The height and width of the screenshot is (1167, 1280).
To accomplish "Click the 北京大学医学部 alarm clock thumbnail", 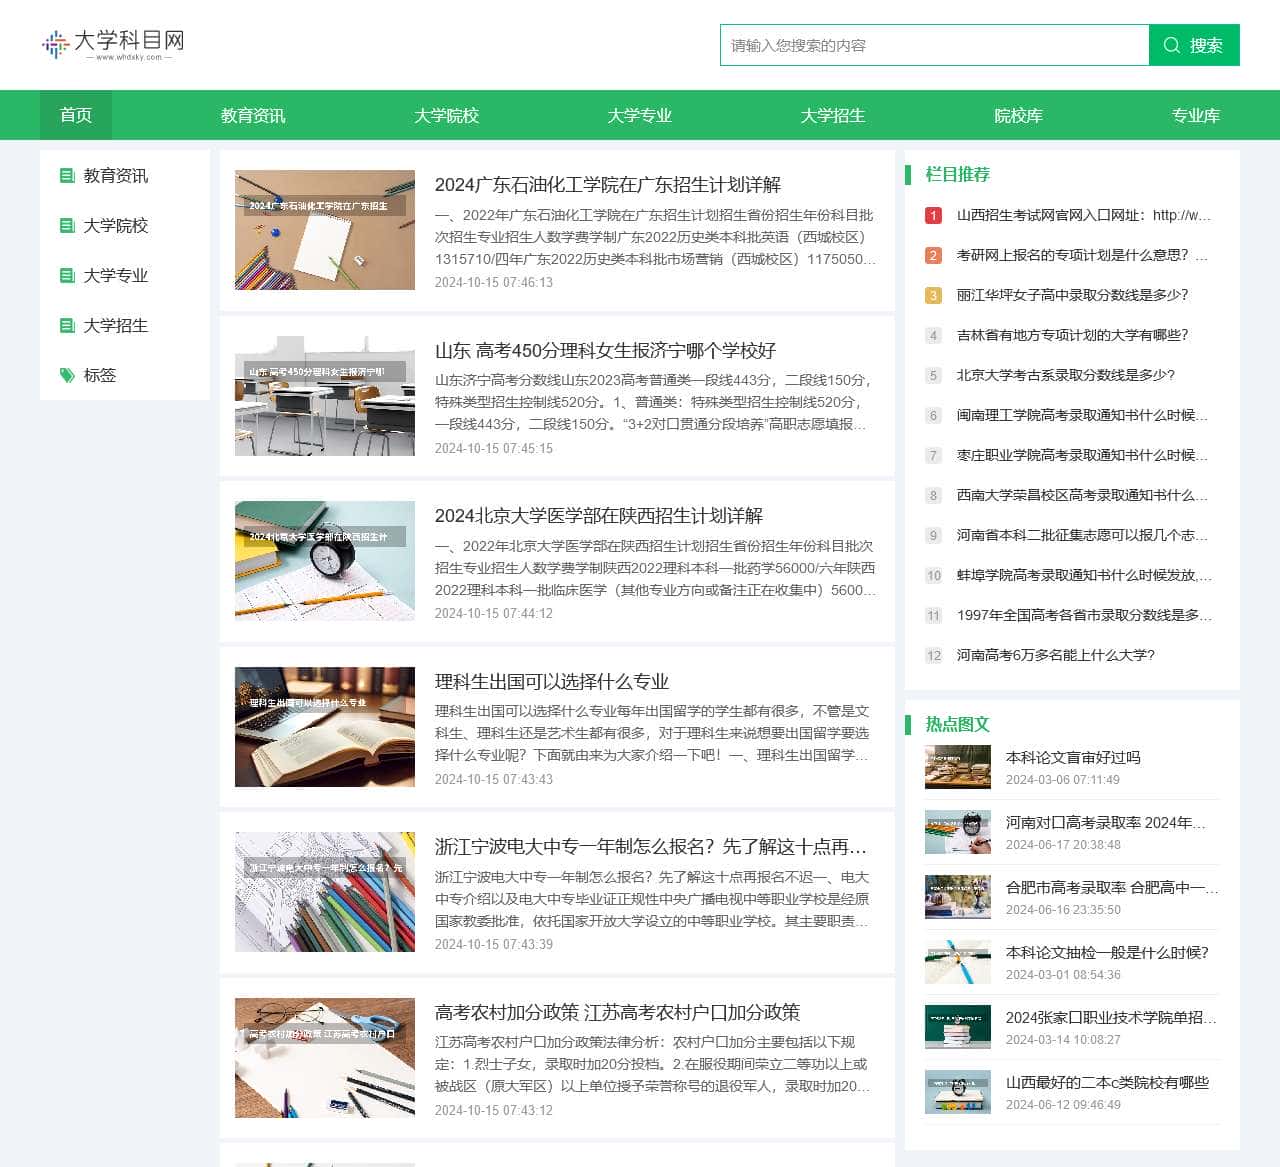I will (325, 561).
